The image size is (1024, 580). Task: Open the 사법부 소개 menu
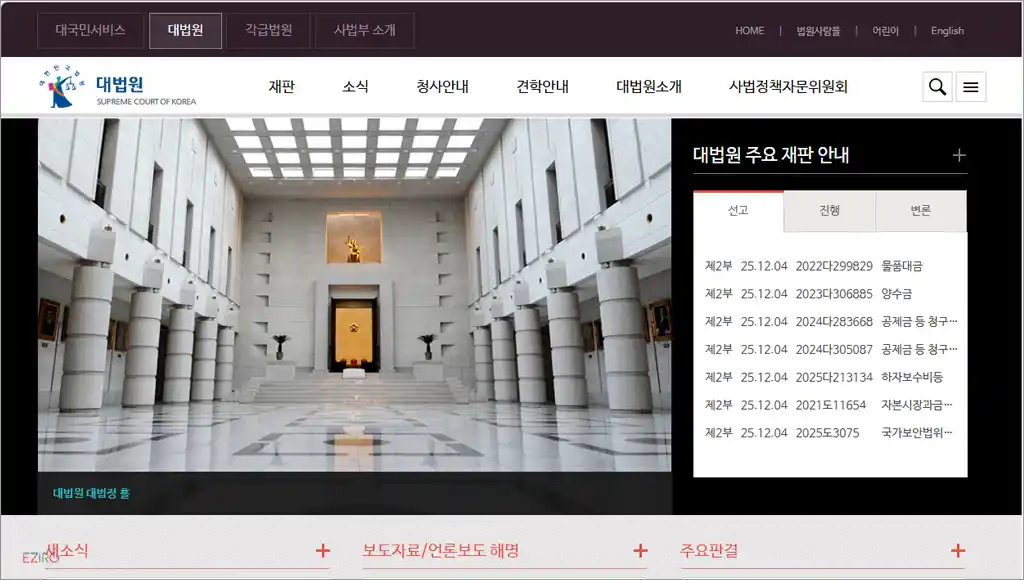[x=365, y=30]
